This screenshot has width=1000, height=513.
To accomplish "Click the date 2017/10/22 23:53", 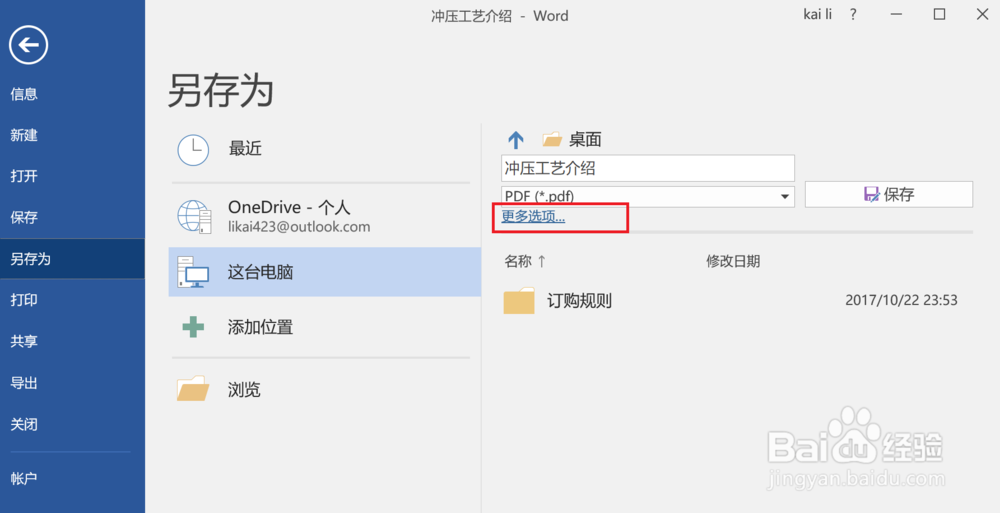I will [901, 300].
